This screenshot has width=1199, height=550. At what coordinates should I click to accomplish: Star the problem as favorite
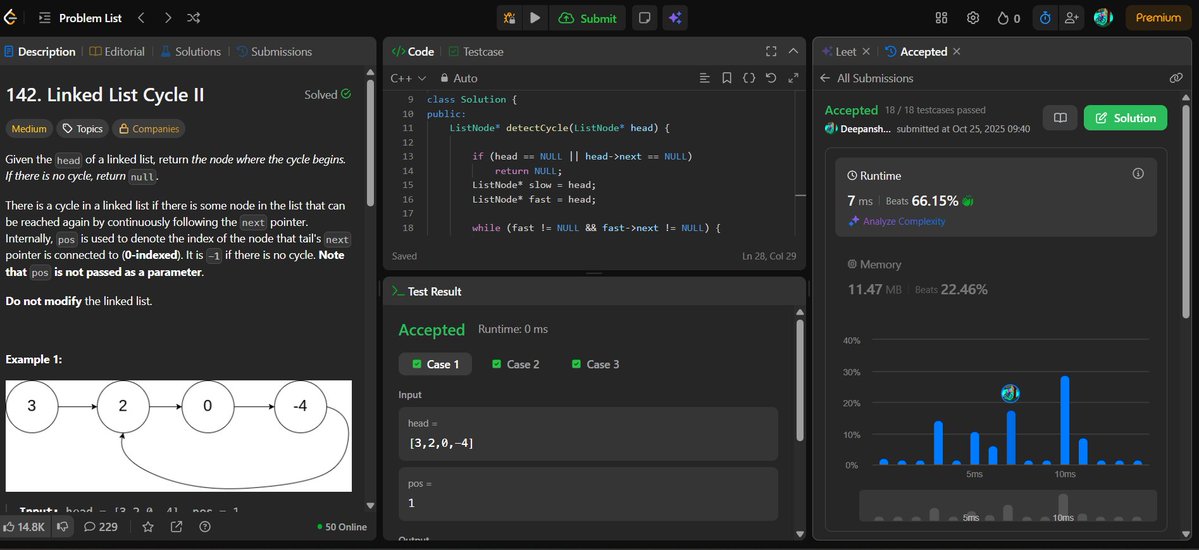148,526
